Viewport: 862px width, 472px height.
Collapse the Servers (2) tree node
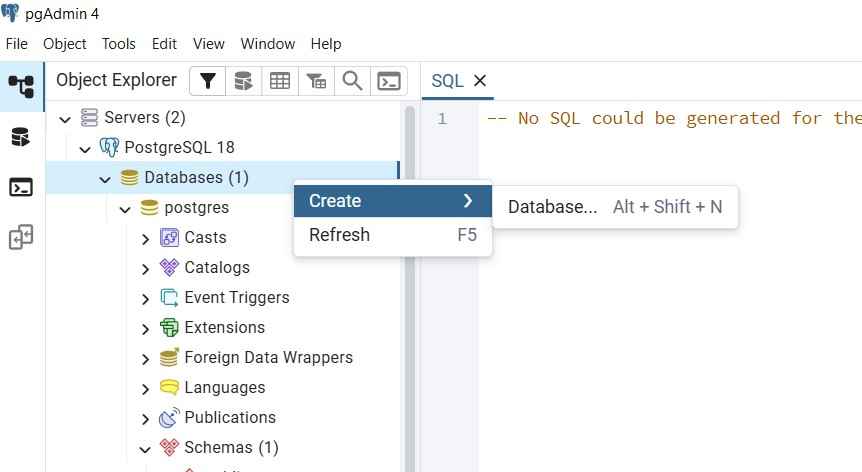click(x=65, y=119)
